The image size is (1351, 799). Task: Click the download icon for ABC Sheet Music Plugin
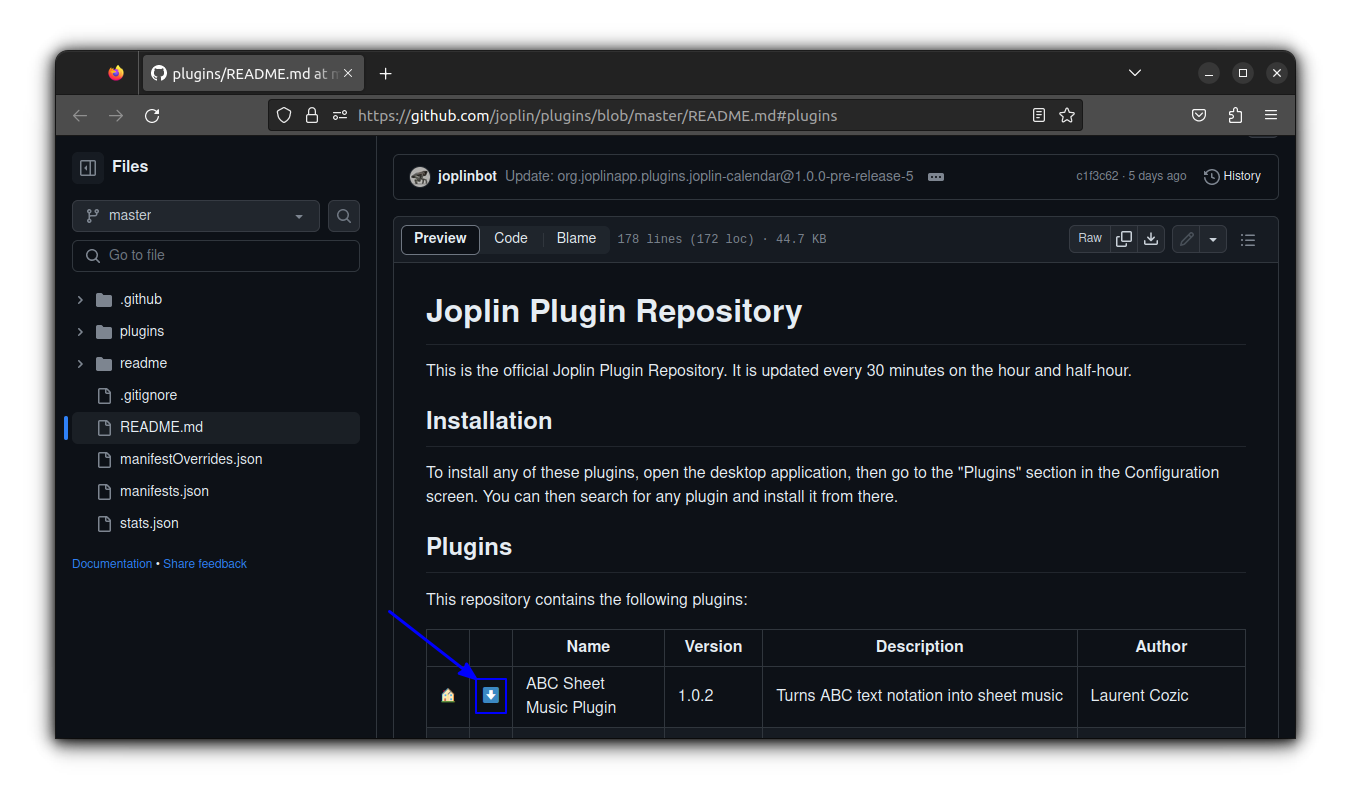[x=491, y=695]
